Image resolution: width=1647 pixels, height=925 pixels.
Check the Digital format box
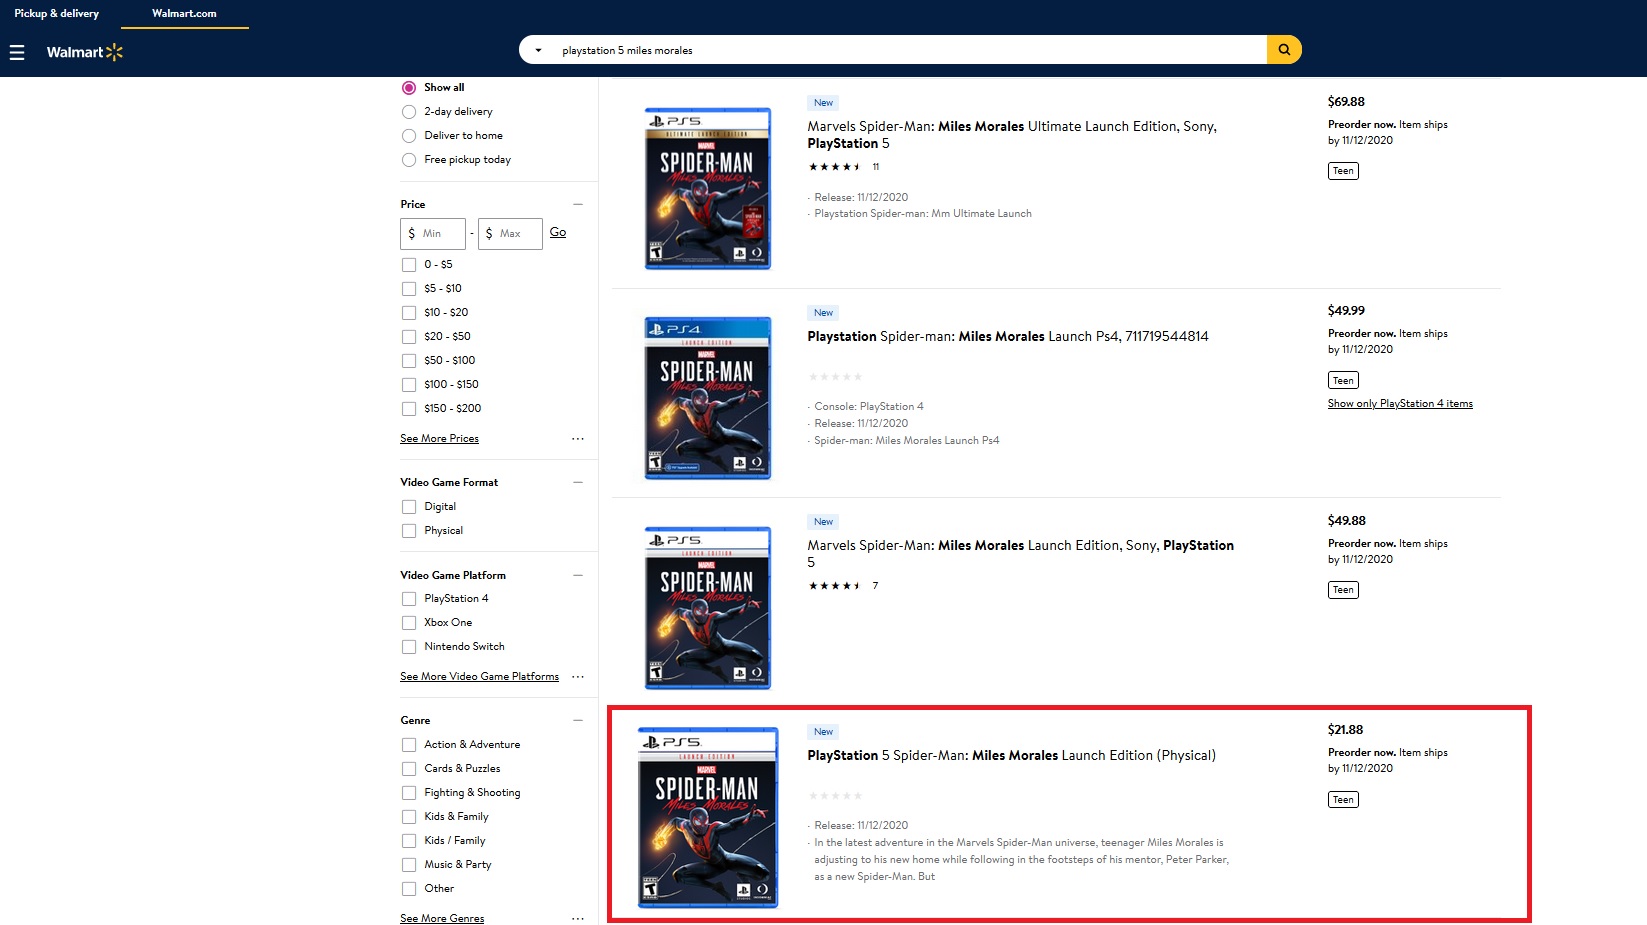click(409, 507)
